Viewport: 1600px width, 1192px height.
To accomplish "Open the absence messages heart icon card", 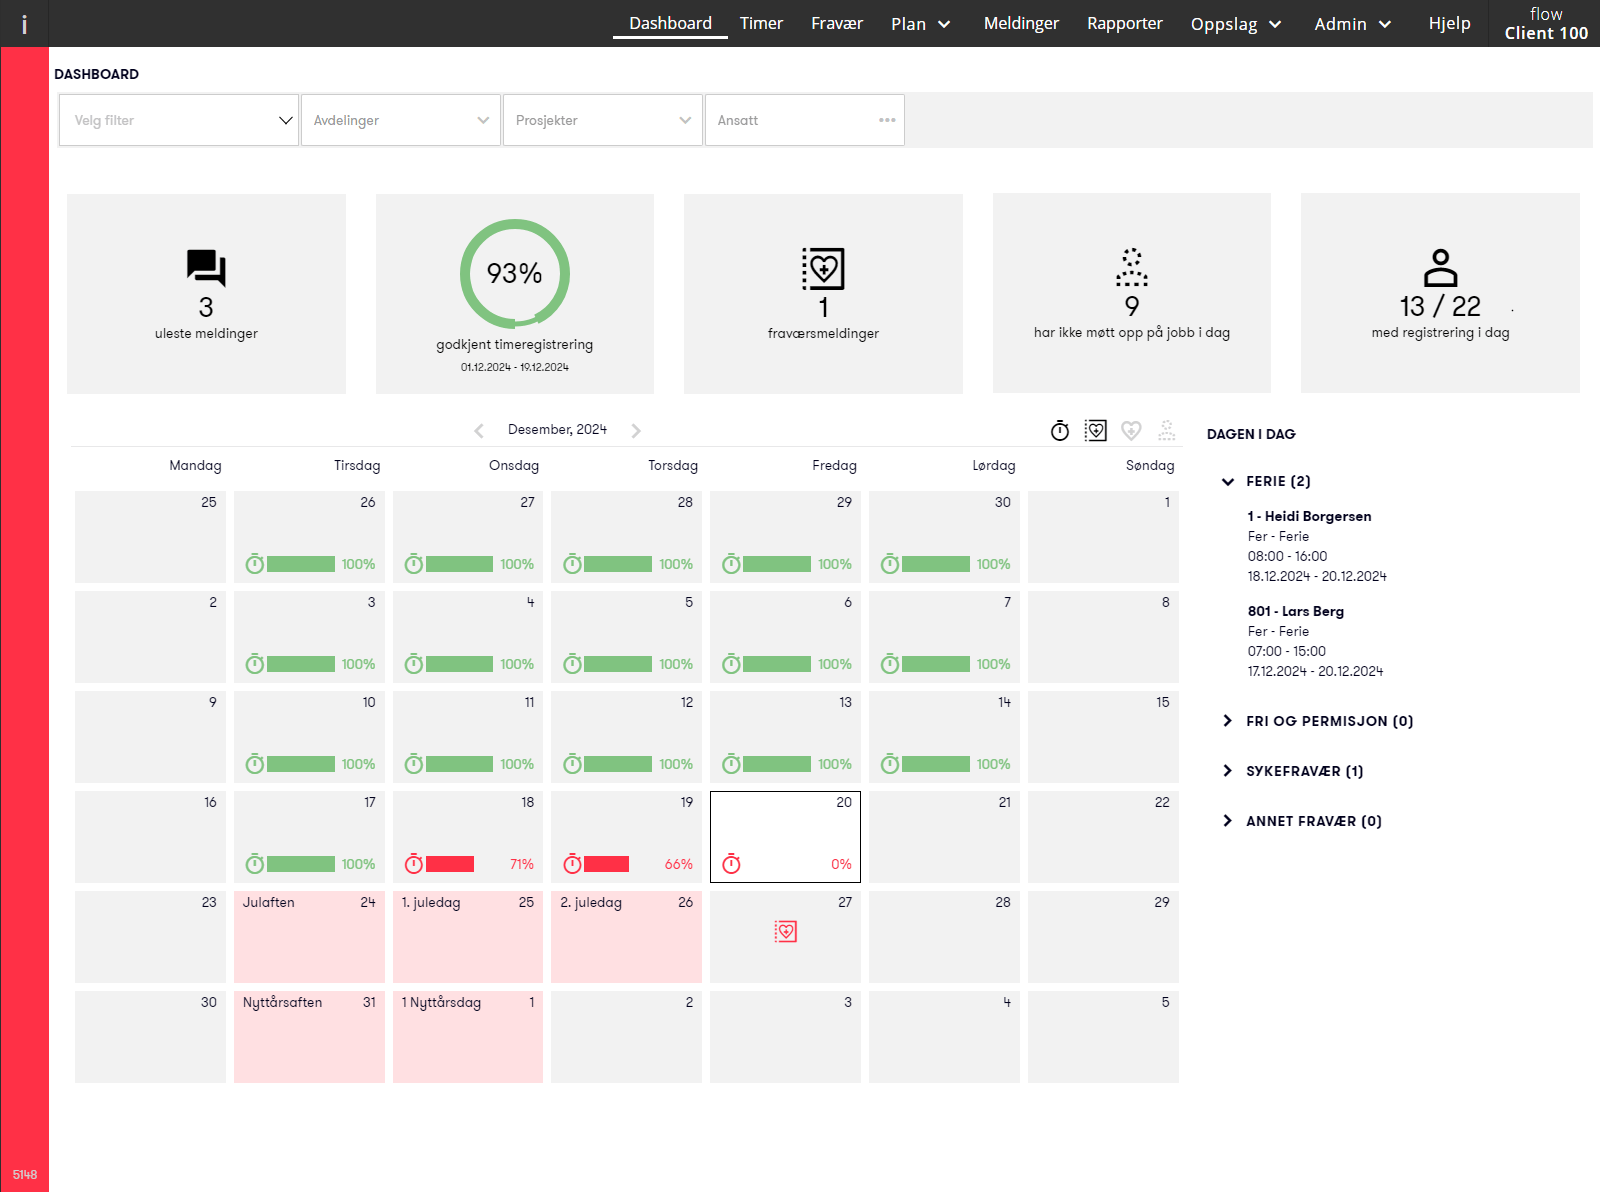I will point(823,268).
